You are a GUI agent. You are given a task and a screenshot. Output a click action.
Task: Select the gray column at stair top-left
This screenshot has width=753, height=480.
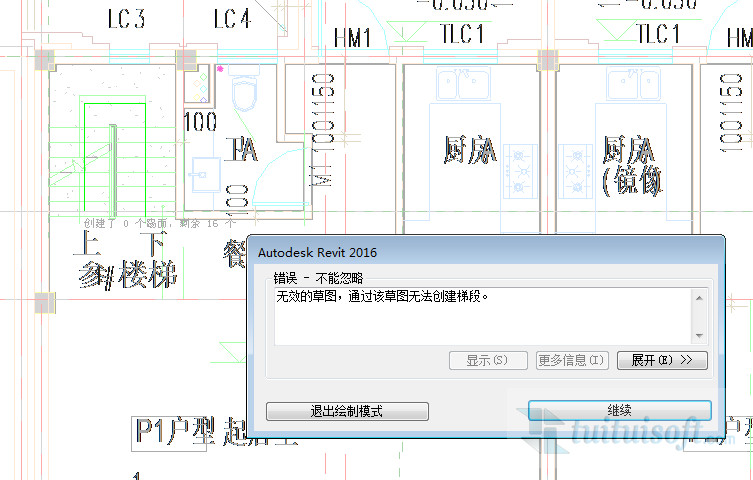click(43, 60)
